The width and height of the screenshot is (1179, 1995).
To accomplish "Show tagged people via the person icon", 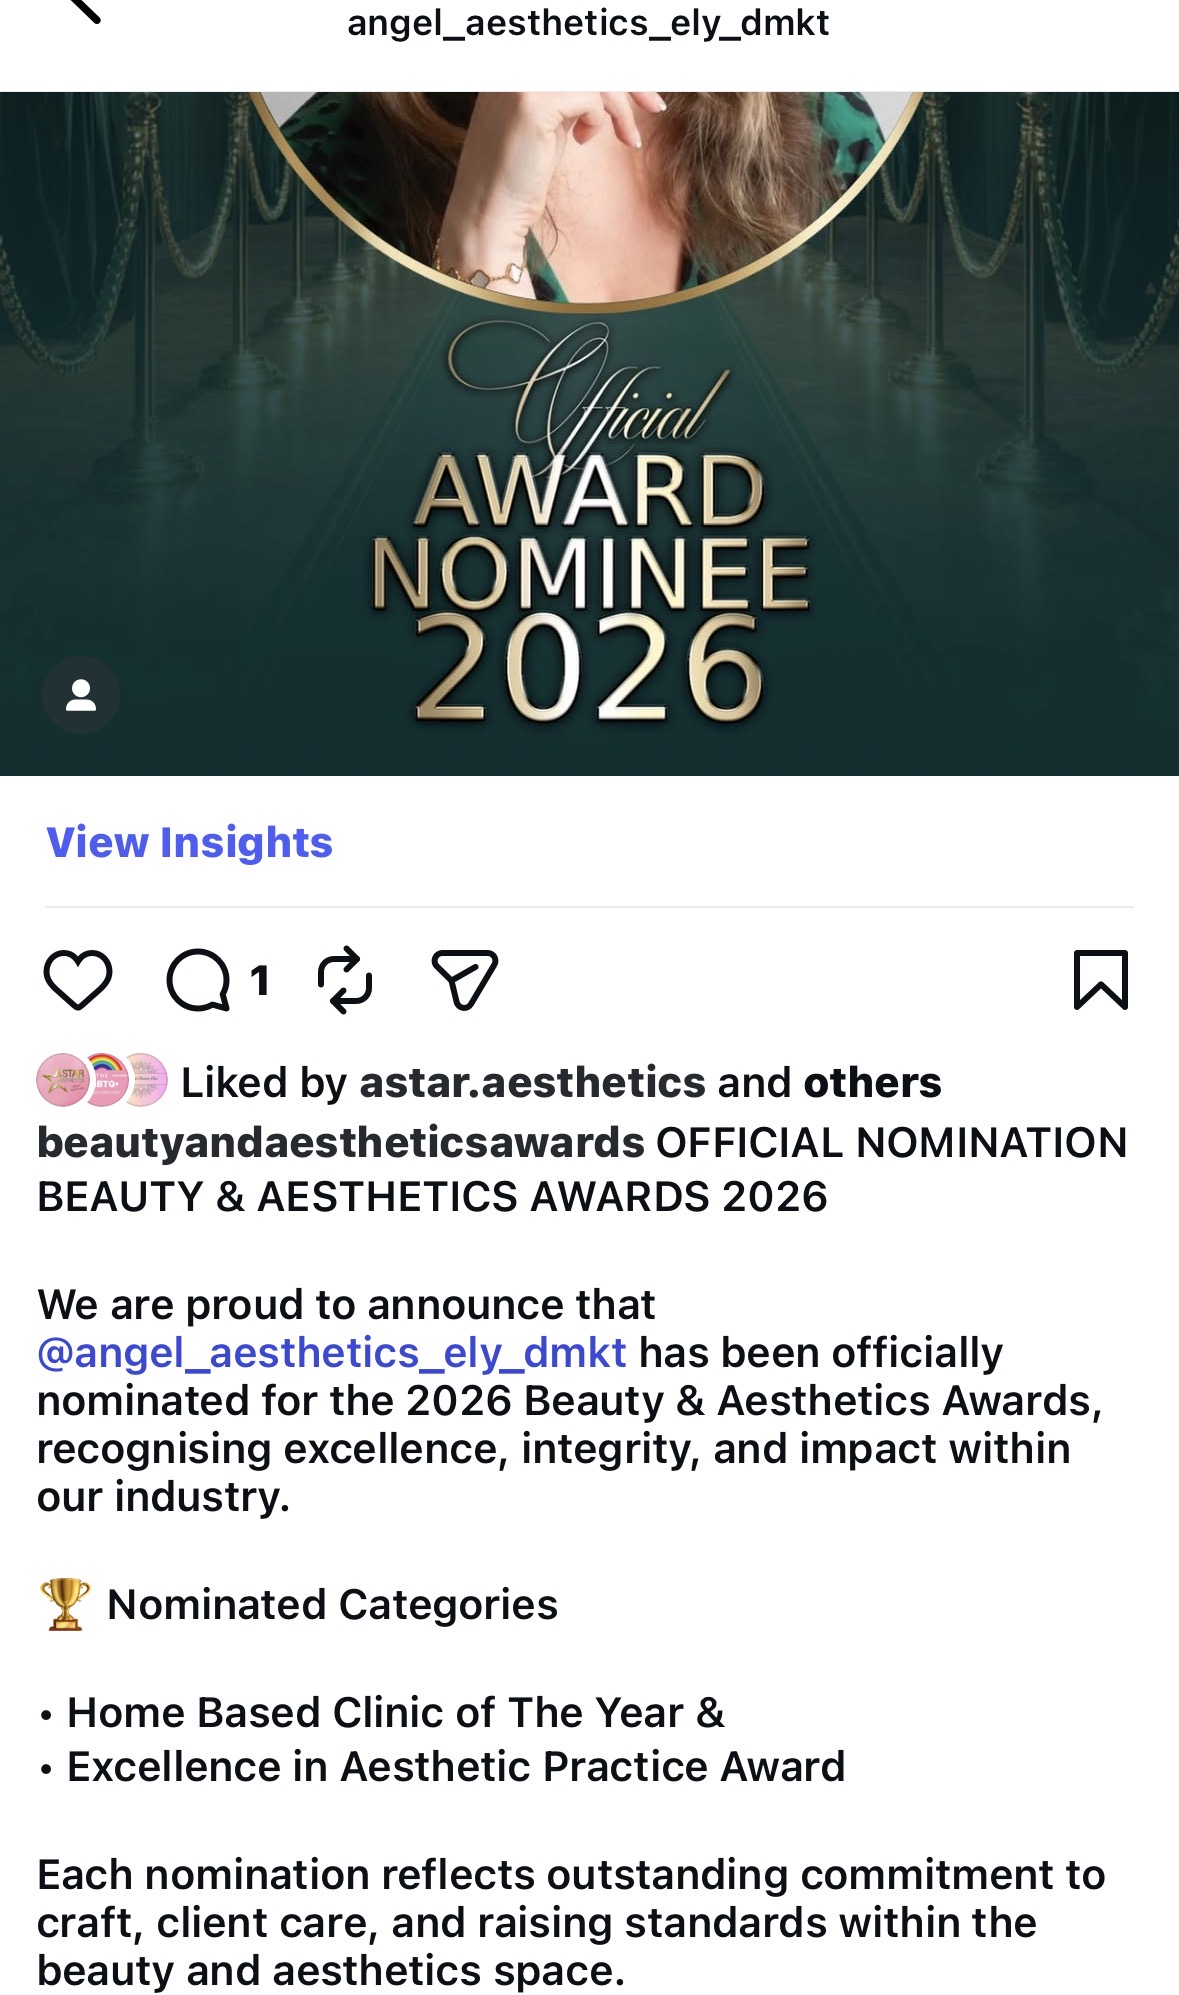I will (81, 695).
